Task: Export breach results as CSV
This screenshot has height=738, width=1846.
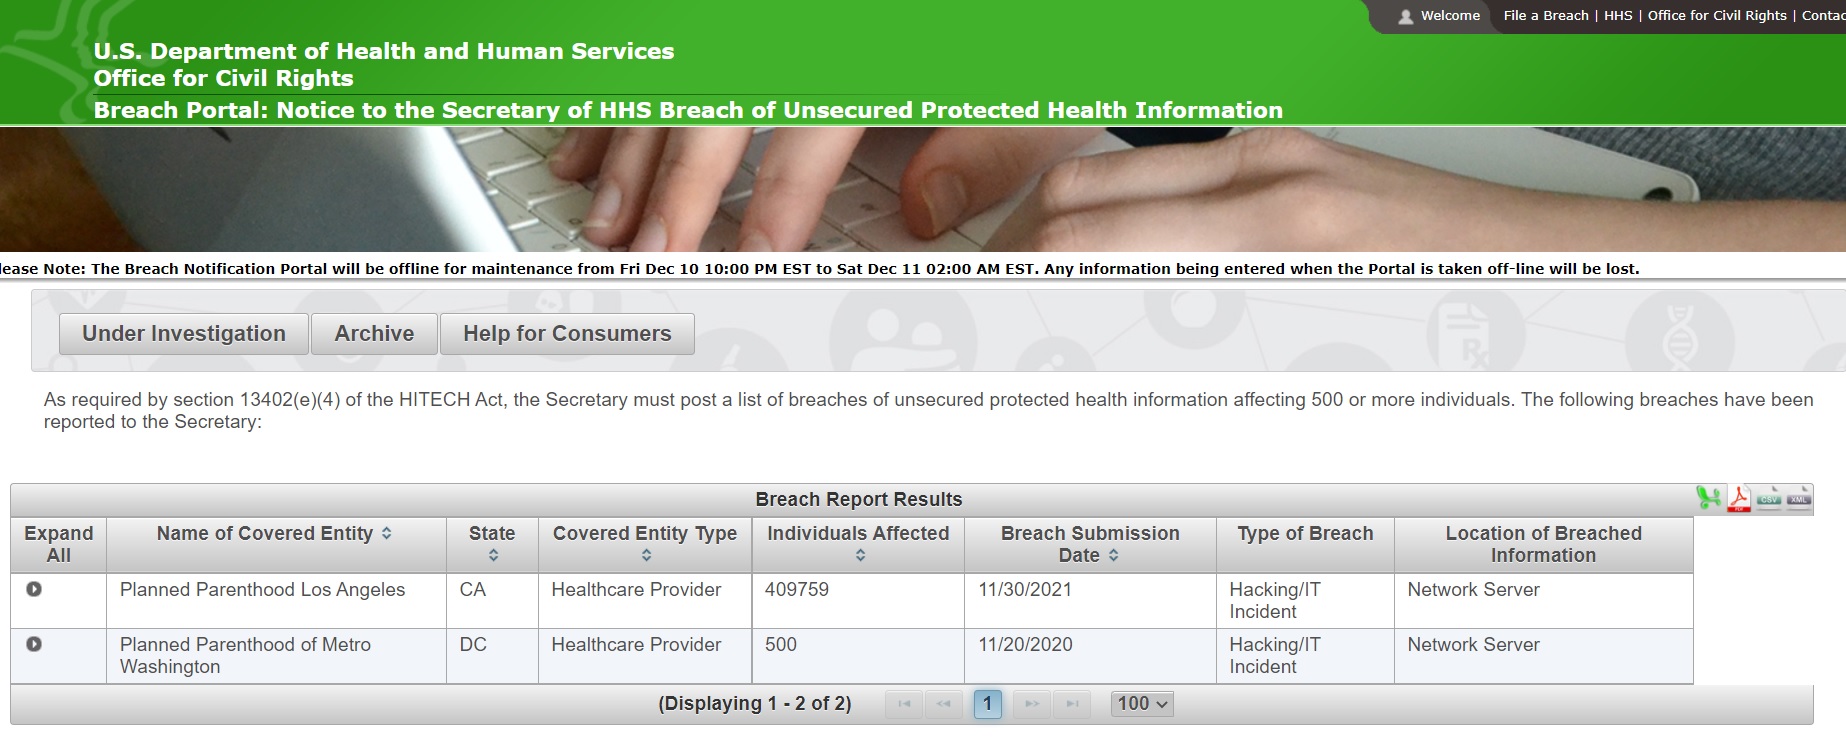Action: [1769, 498]
